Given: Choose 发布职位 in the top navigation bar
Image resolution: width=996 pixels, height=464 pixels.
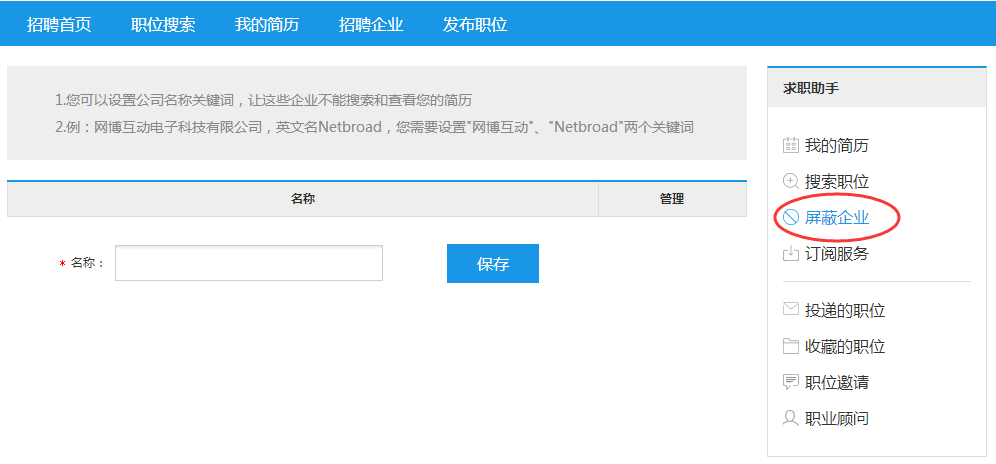Looking at the screenshot, I should [475, 24].
